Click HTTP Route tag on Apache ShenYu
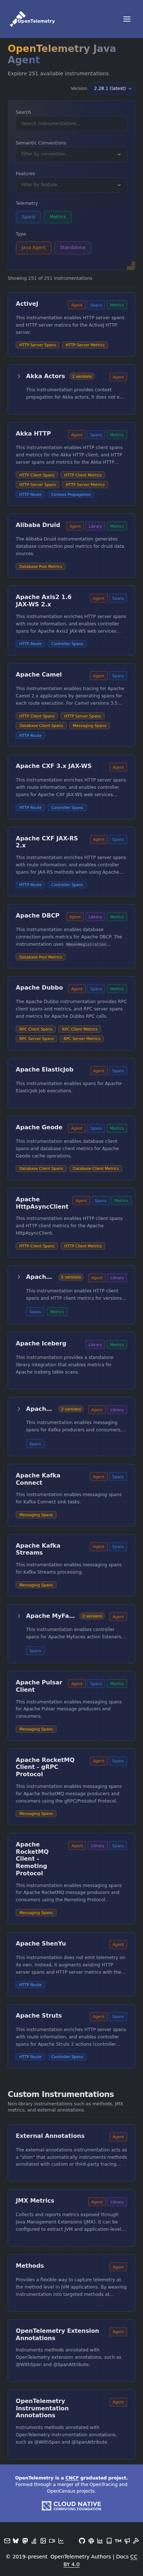Screen dimensions: 143x2576 coord(30,1985)
